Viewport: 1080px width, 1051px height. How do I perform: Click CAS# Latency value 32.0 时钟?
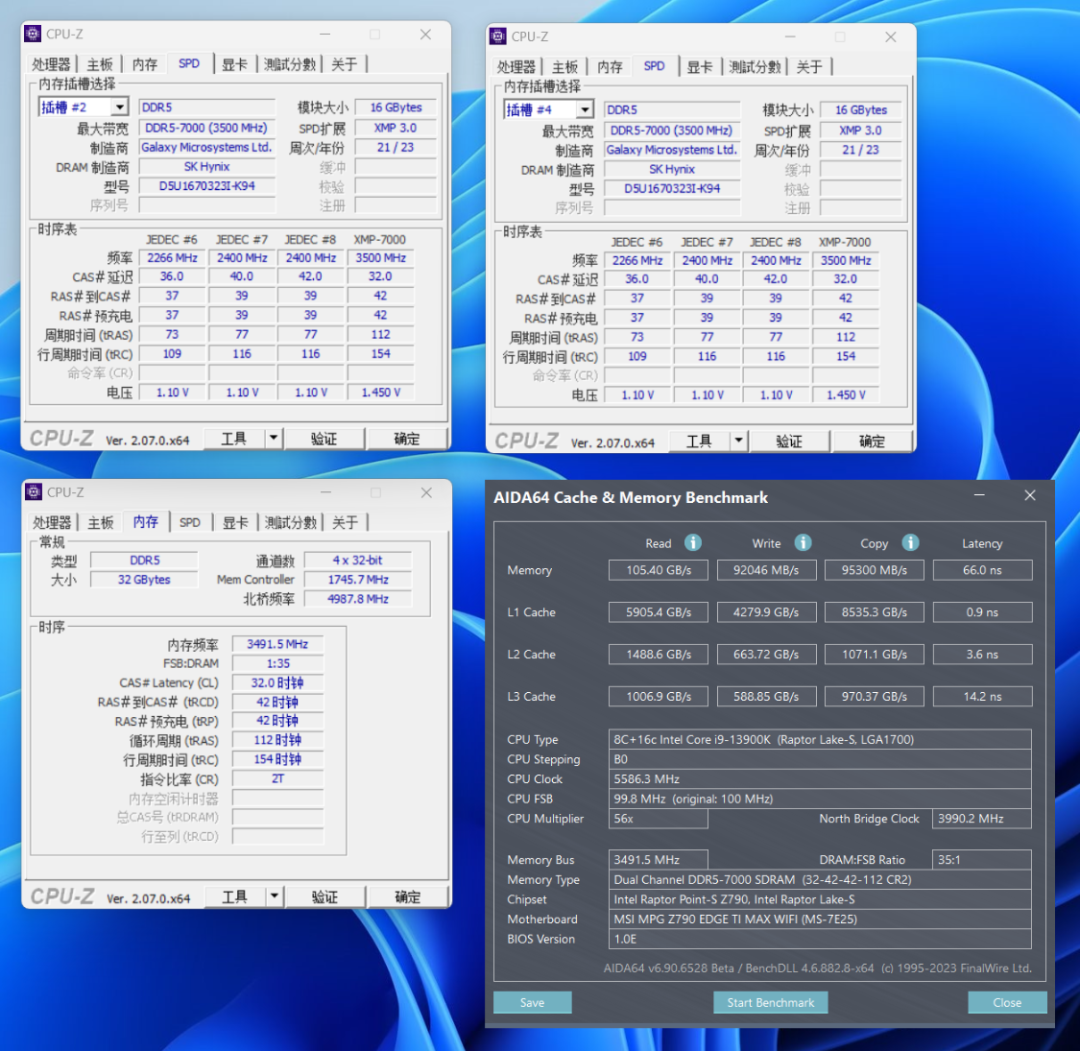[278, 682]
